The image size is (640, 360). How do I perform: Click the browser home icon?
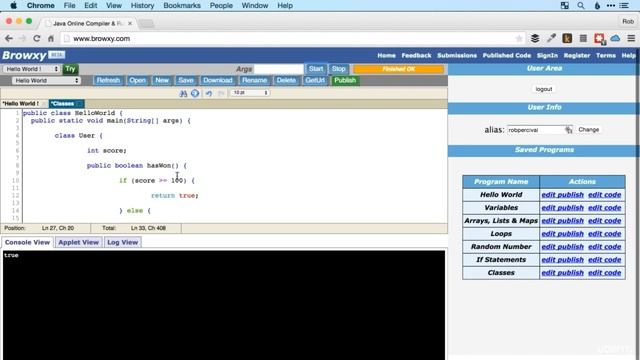[51, 38]
